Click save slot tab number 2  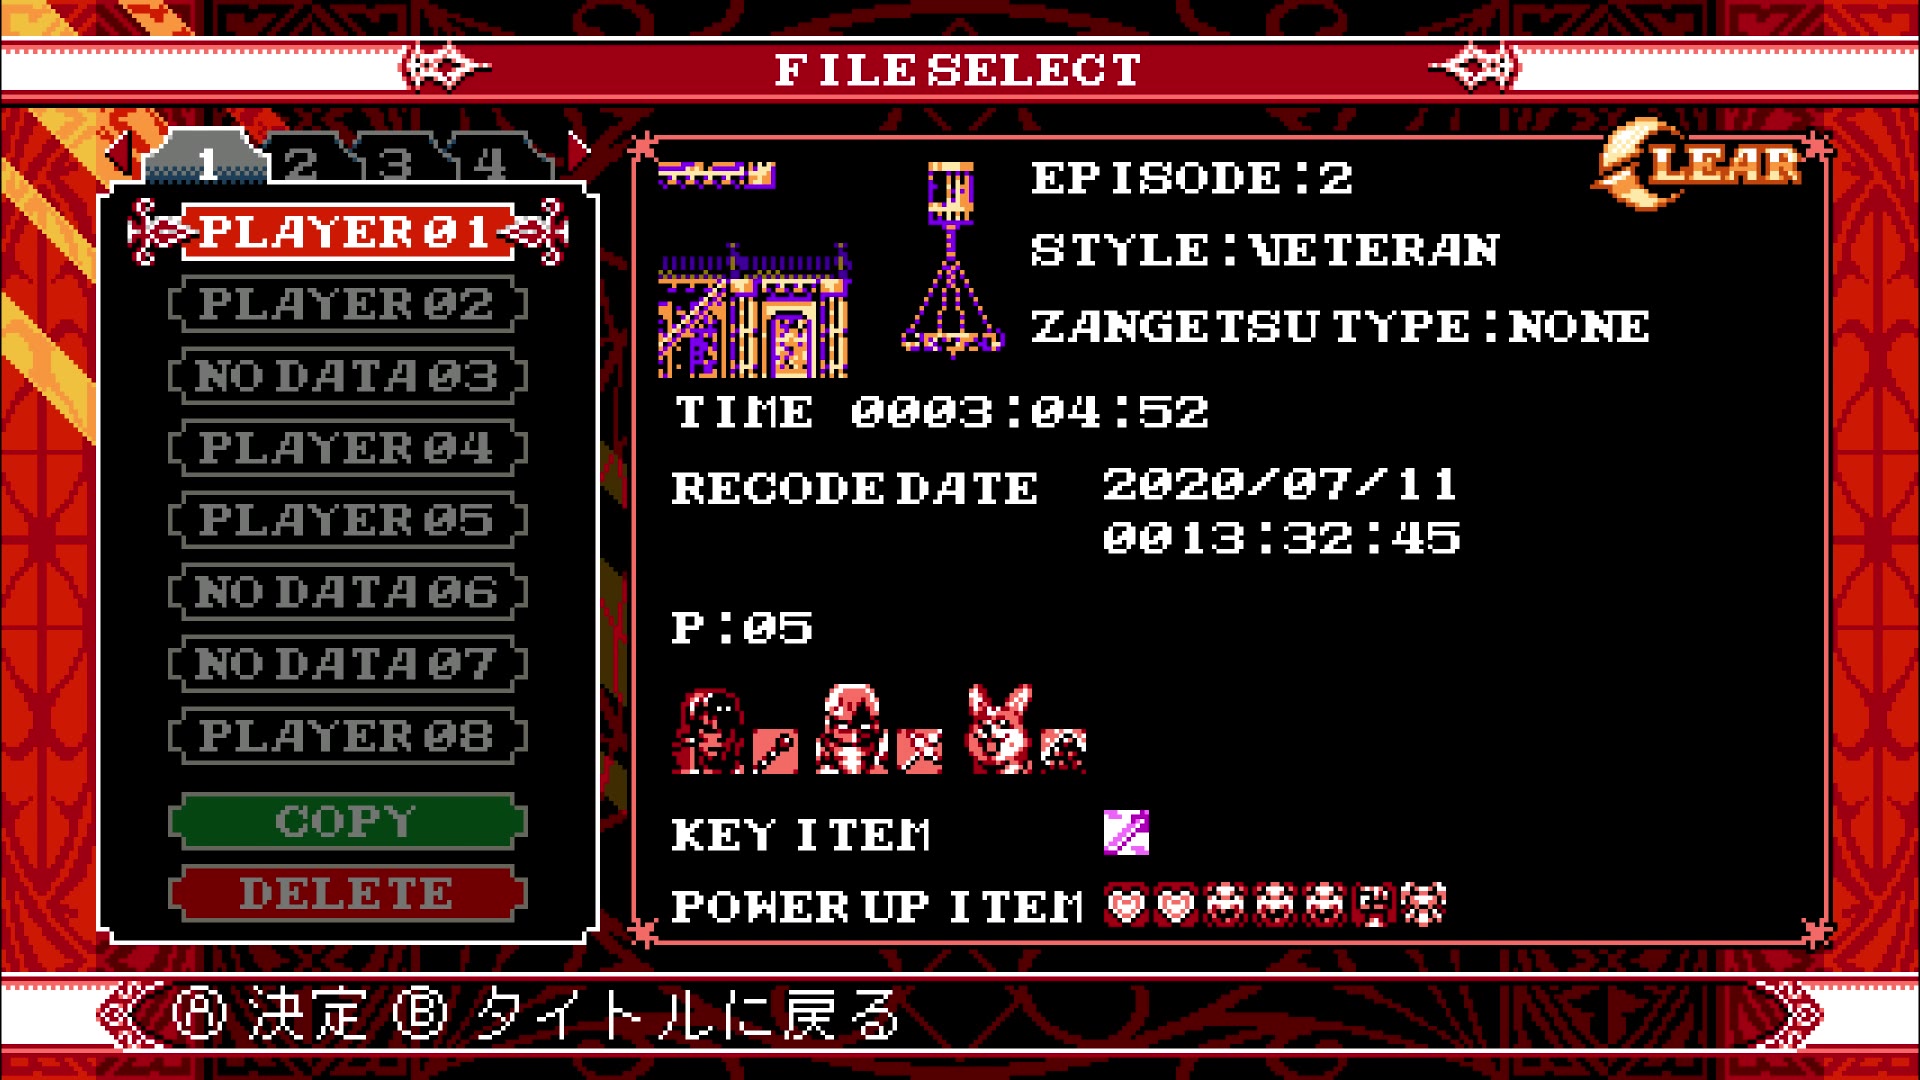coord(307,154)
